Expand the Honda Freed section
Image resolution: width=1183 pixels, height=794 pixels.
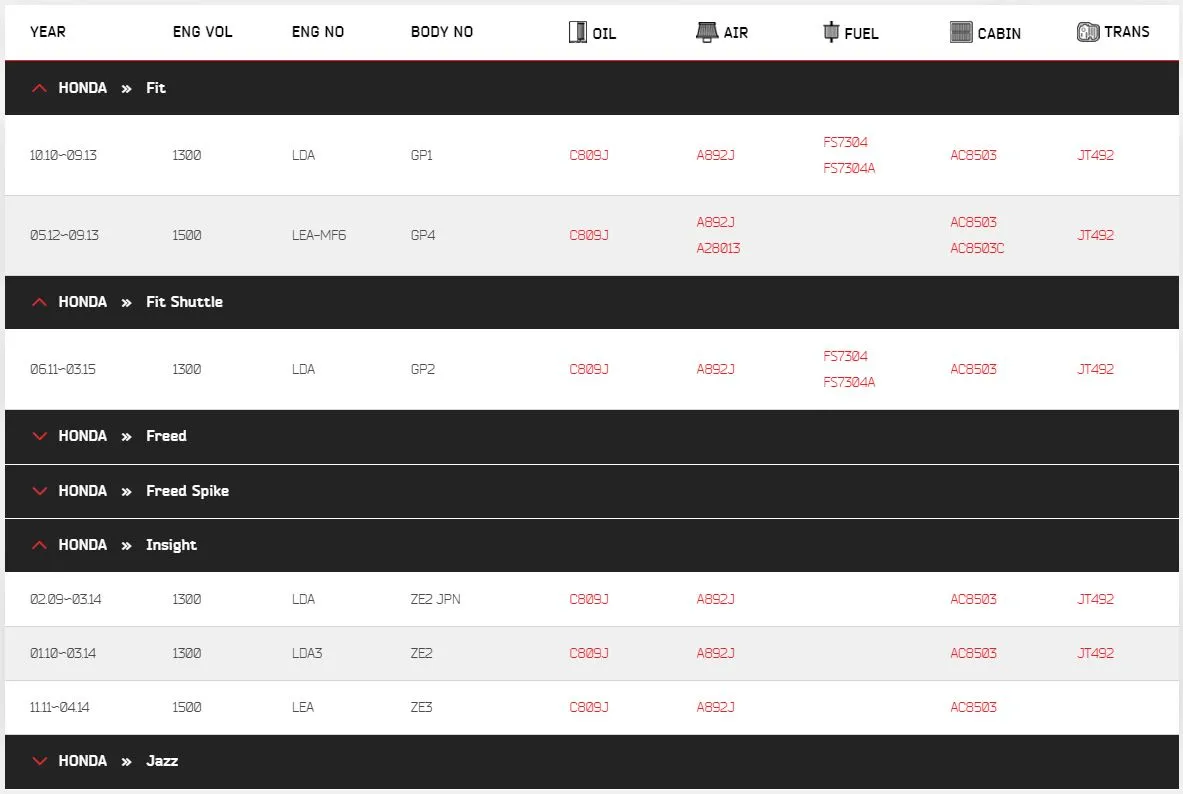point(40,436)
